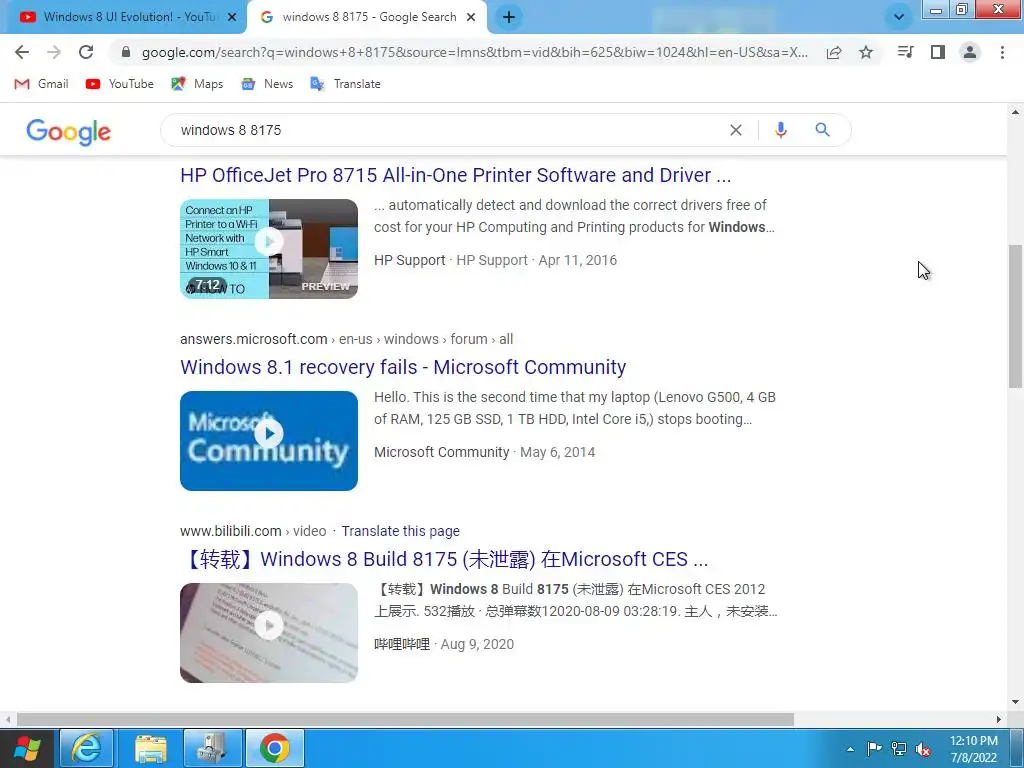This screenshot has height=768, width=1024.
Task: Open the network tray icon
Action: click(899, 749)
